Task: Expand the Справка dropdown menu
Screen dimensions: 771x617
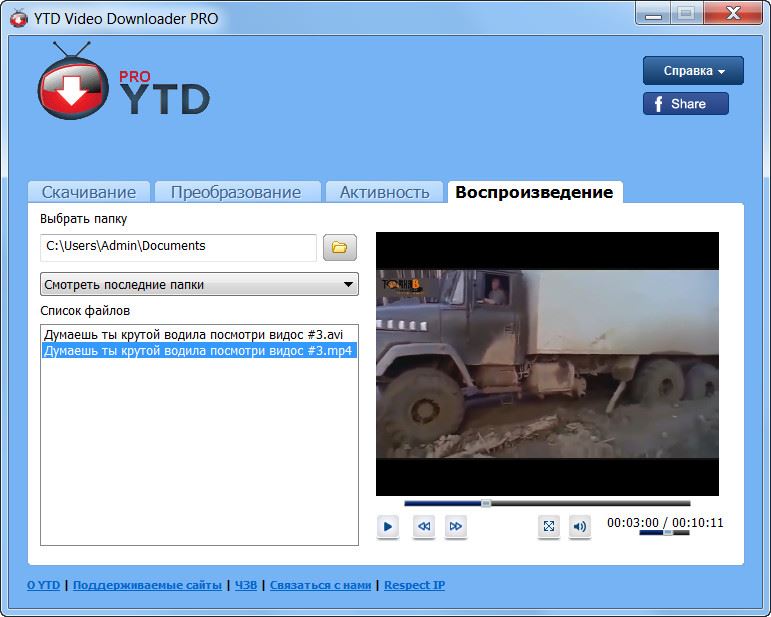Action: coord(693,71)
